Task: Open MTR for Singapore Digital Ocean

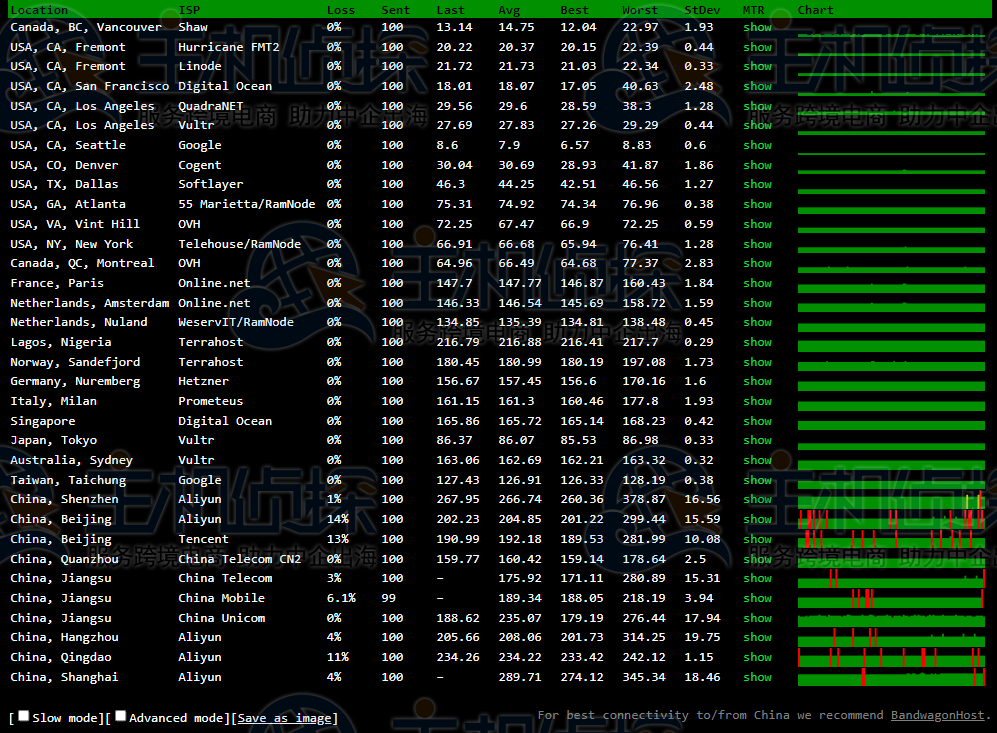Action: click(x=757, y=421)
